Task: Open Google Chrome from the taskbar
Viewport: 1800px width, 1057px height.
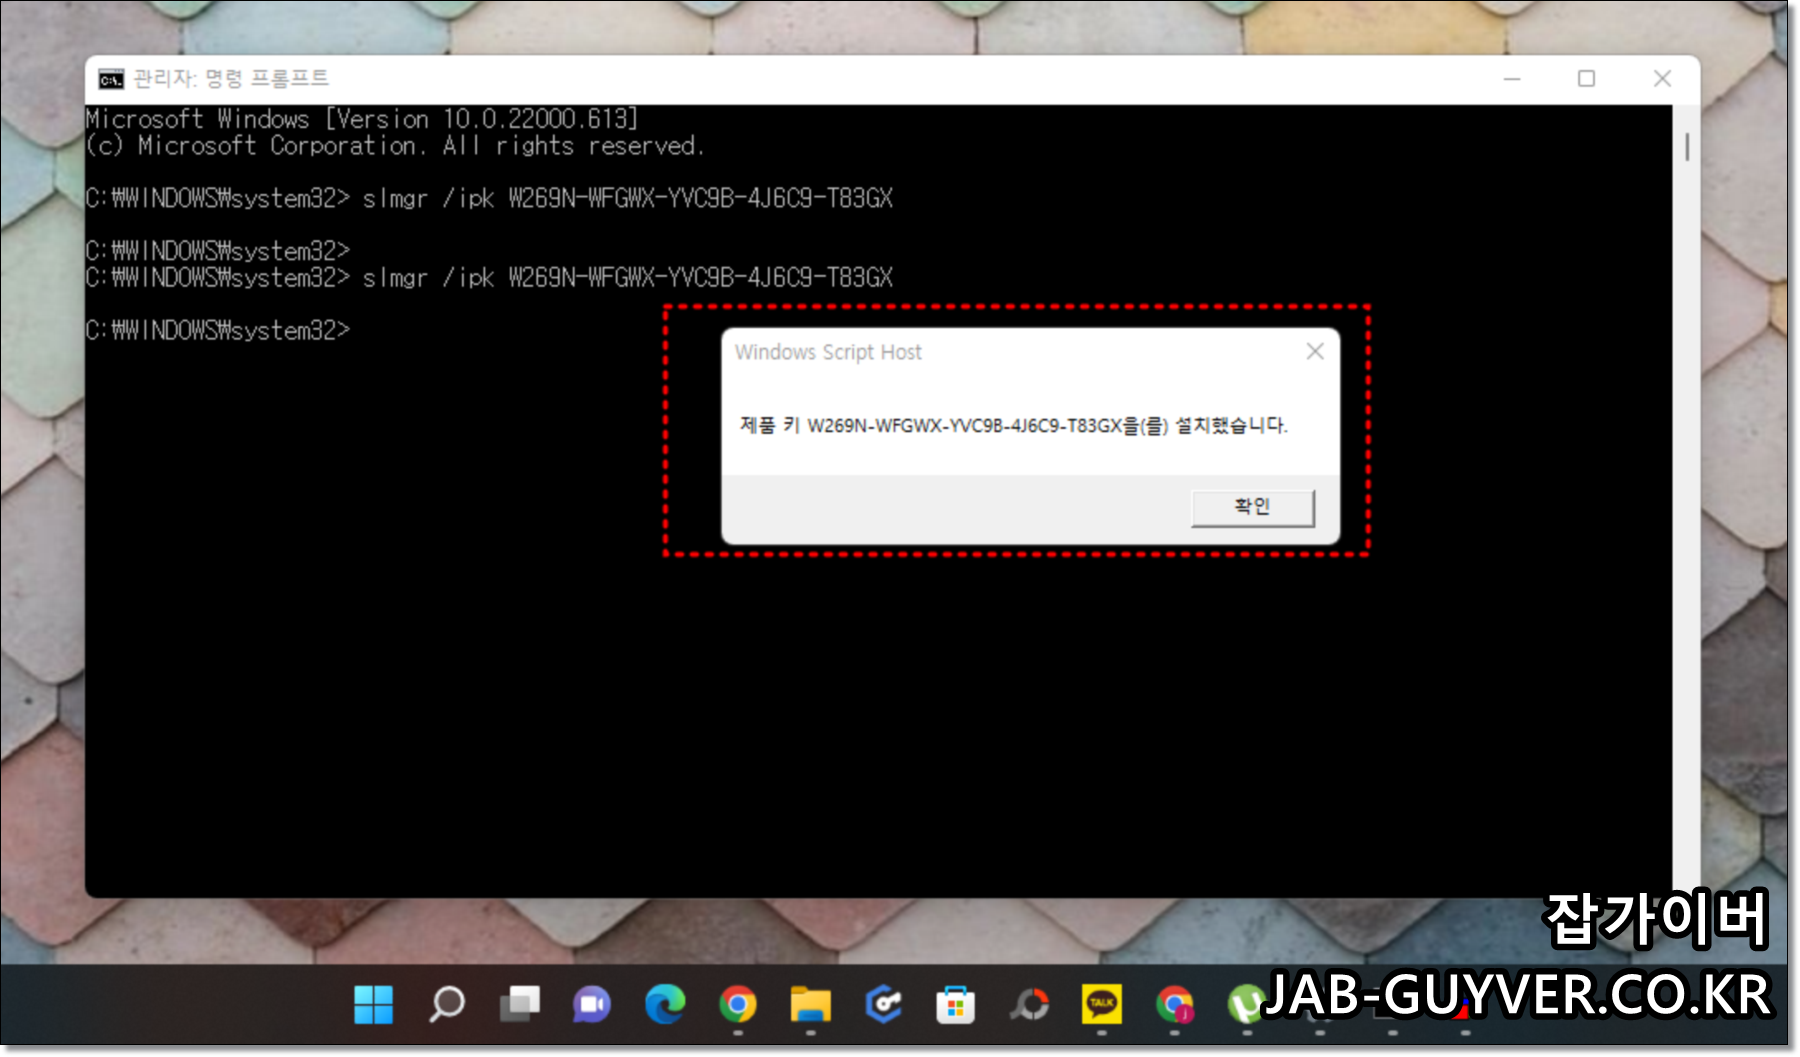Action: tap(738, 1004)
